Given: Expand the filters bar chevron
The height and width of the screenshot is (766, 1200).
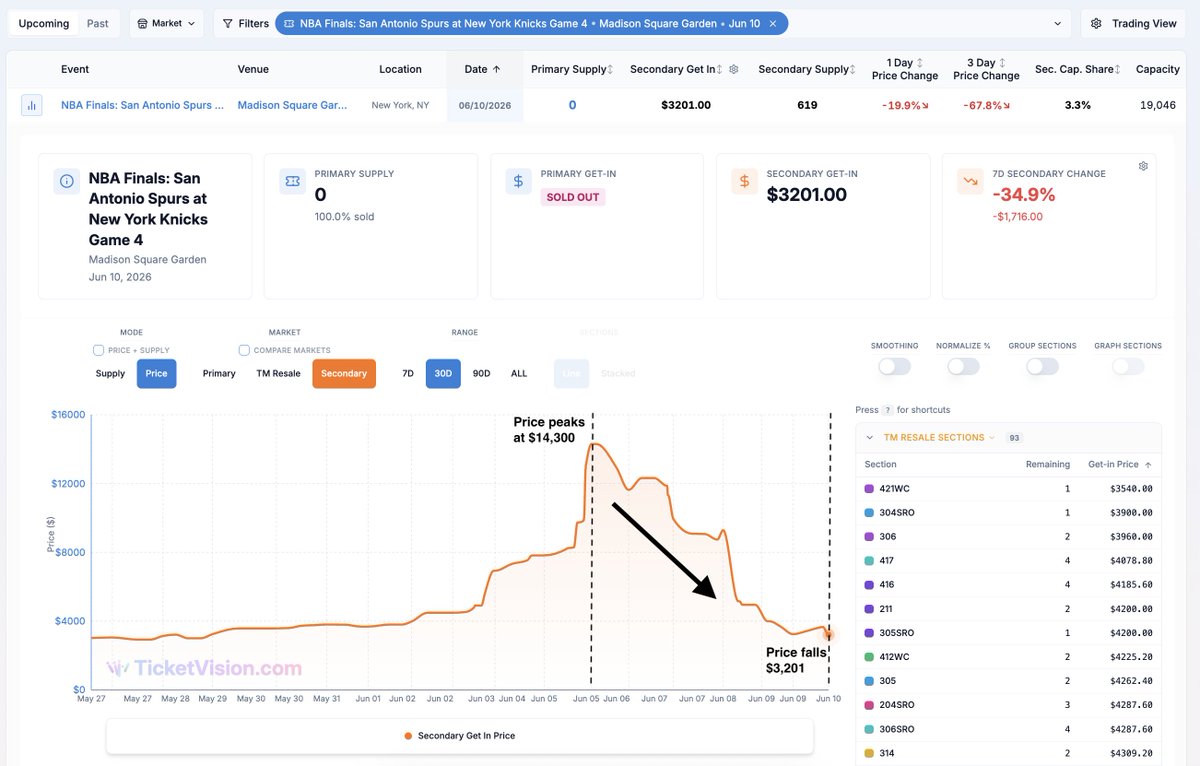Looking at the screenshot, I should pos(1058,23).
